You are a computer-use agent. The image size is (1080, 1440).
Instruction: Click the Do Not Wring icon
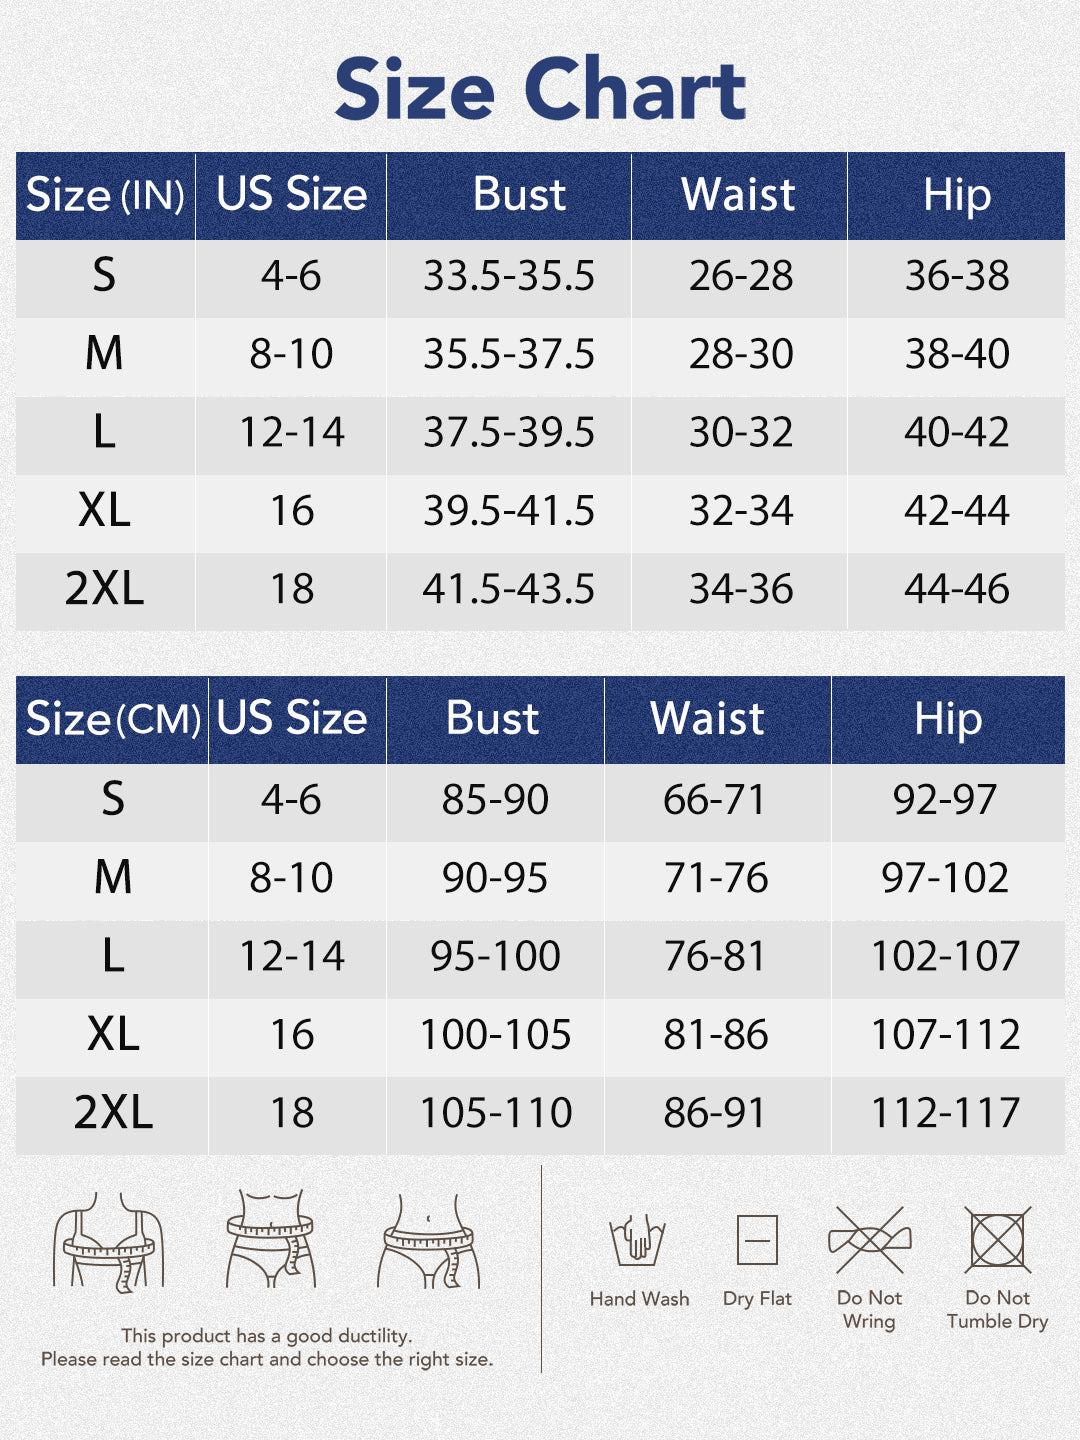point(870,1240)
